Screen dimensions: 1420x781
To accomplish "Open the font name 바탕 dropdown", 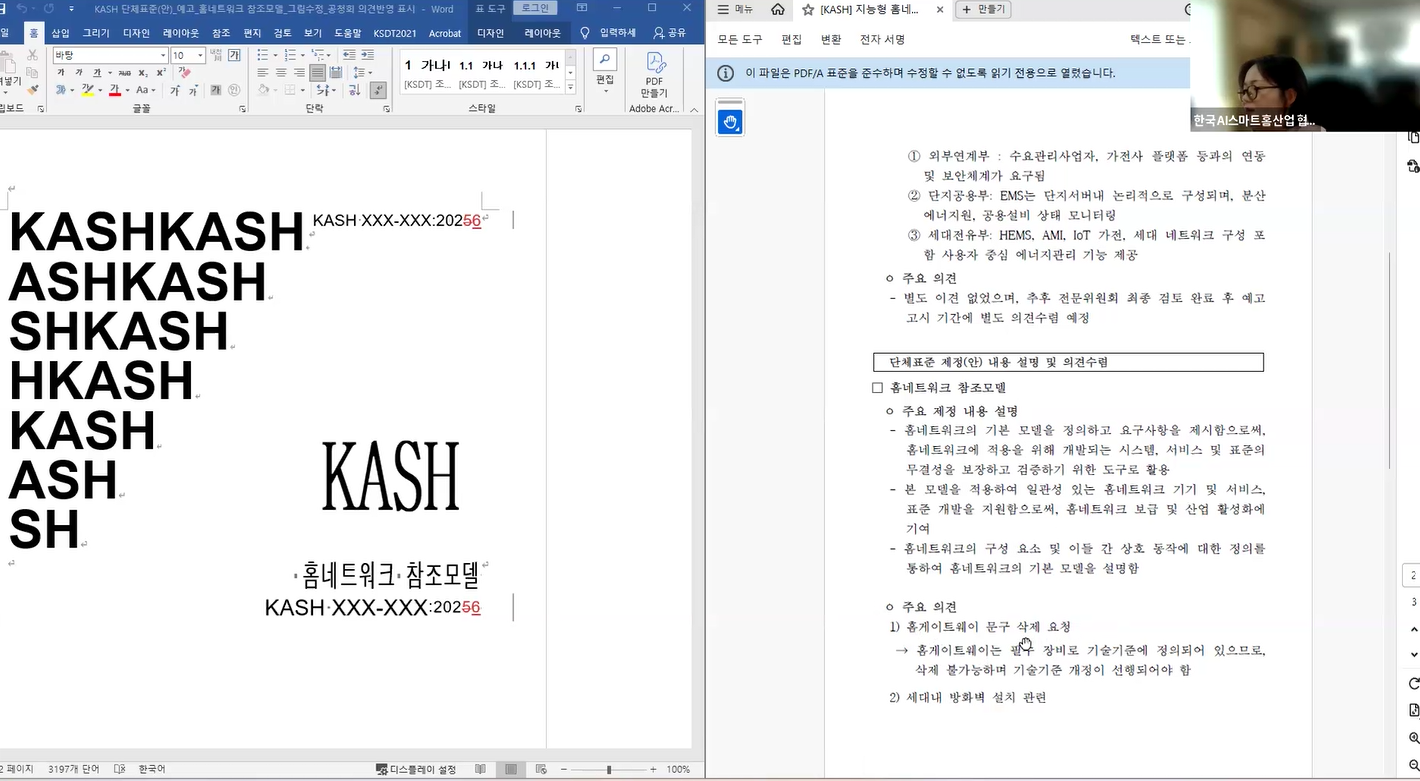I will 162,55.
